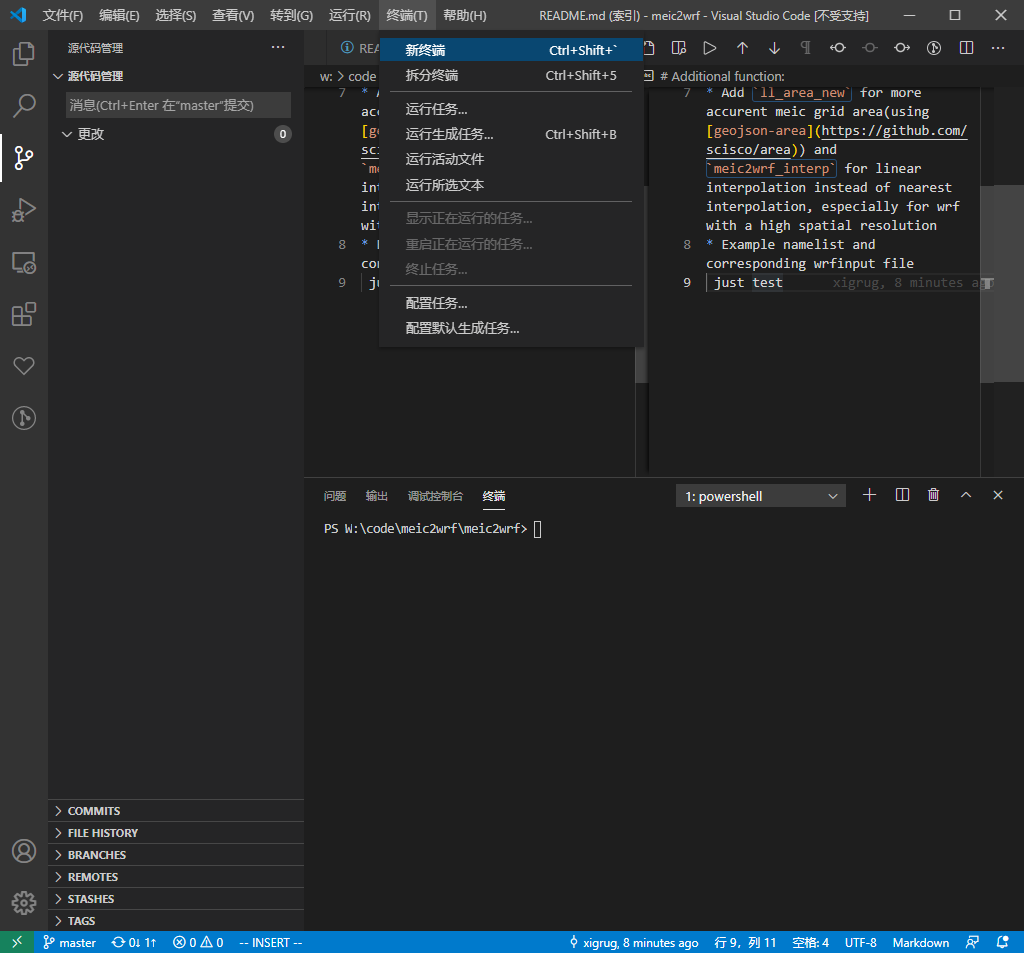Open the GitLens icon in activity bar
Viewport: 1024px width, 953px height.
point(24,418)
